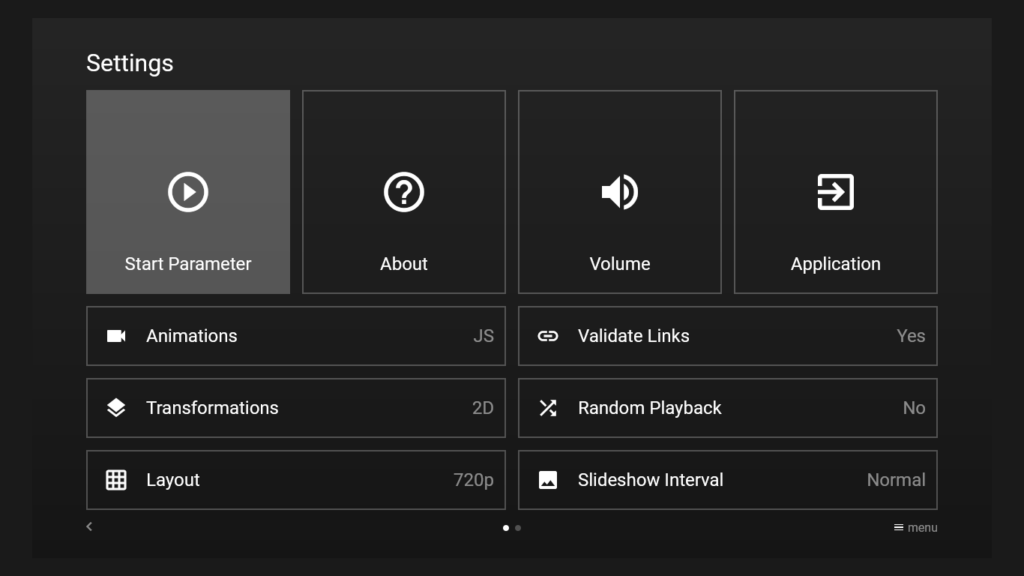Toggle Random Playback No value

[x=914, y=408]
